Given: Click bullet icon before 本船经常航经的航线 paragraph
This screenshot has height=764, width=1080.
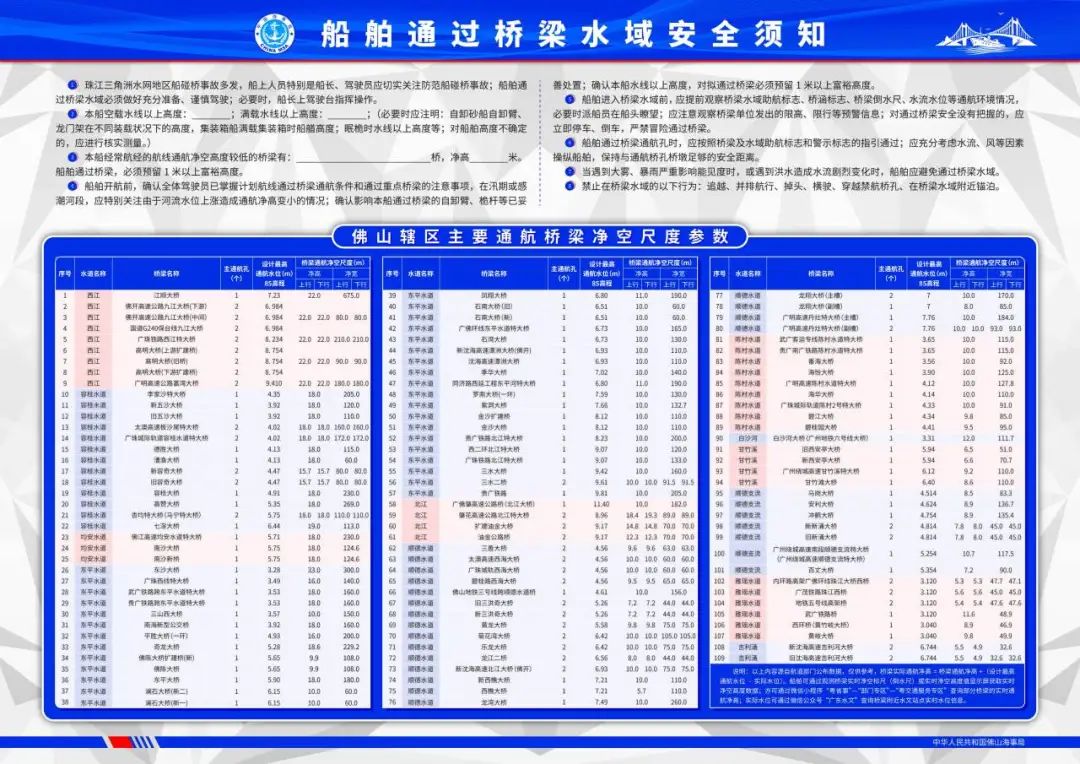Looking at the screenshot, I should tap(71, 157).
